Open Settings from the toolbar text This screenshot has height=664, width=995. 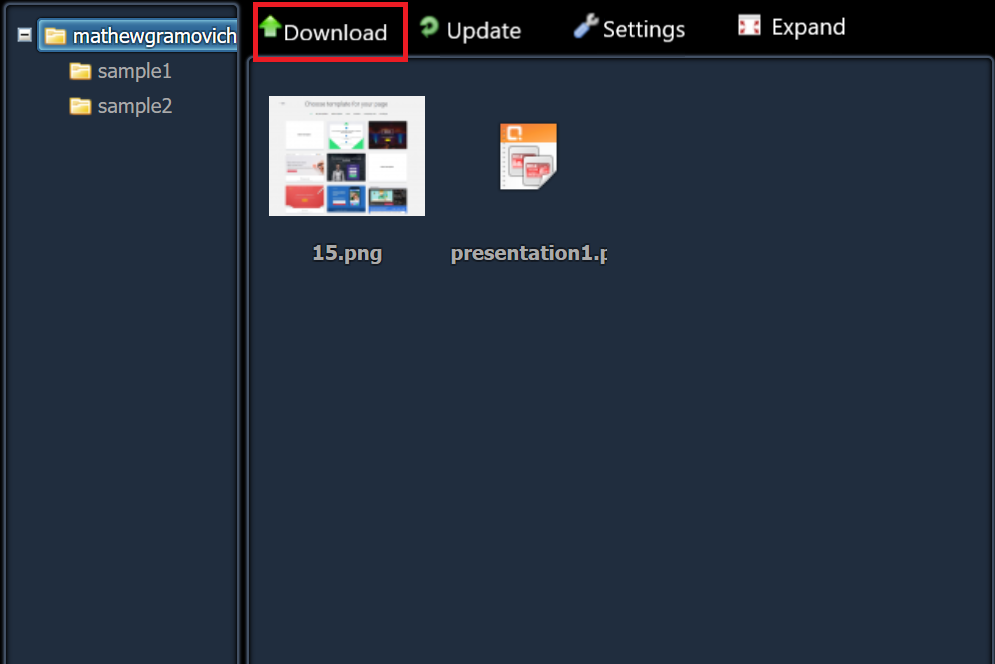click(x=643, y=29)
